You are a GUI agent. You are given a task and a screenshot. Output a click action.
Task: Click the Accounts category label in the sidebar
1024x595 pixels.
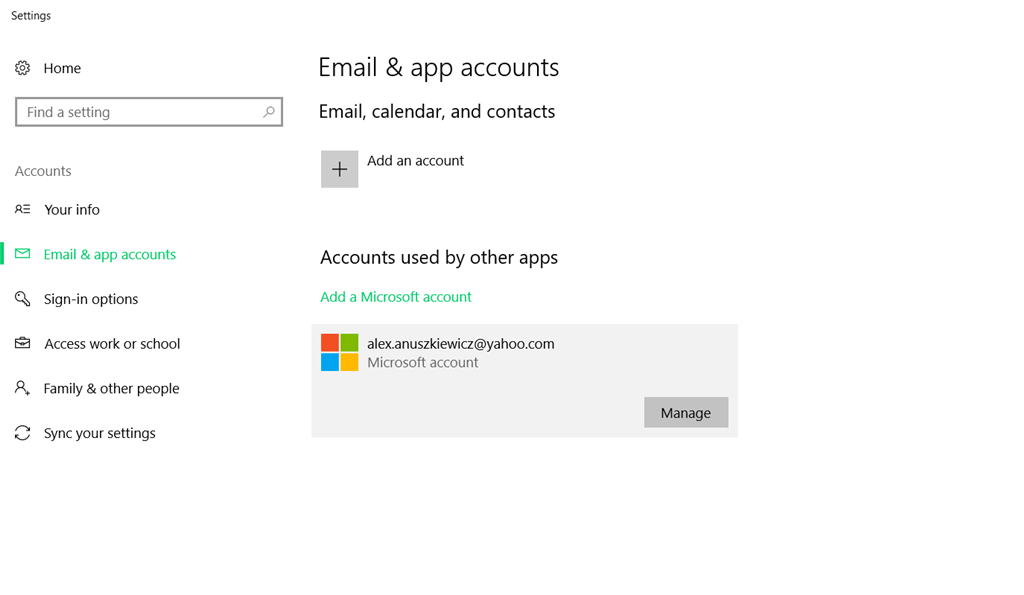click(x=43, y=171)
